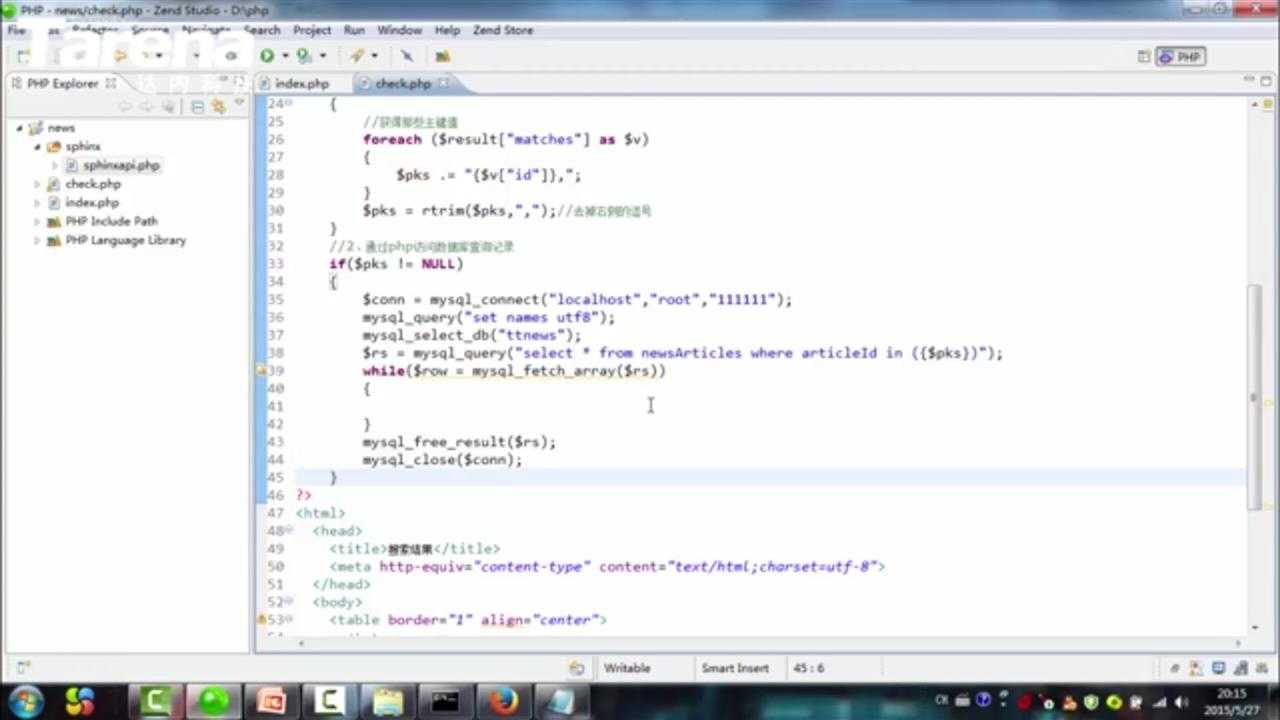Click the status bar icon left of Writable
The width and height of the screenshot is (1280, 720).
tap(576, 668)
